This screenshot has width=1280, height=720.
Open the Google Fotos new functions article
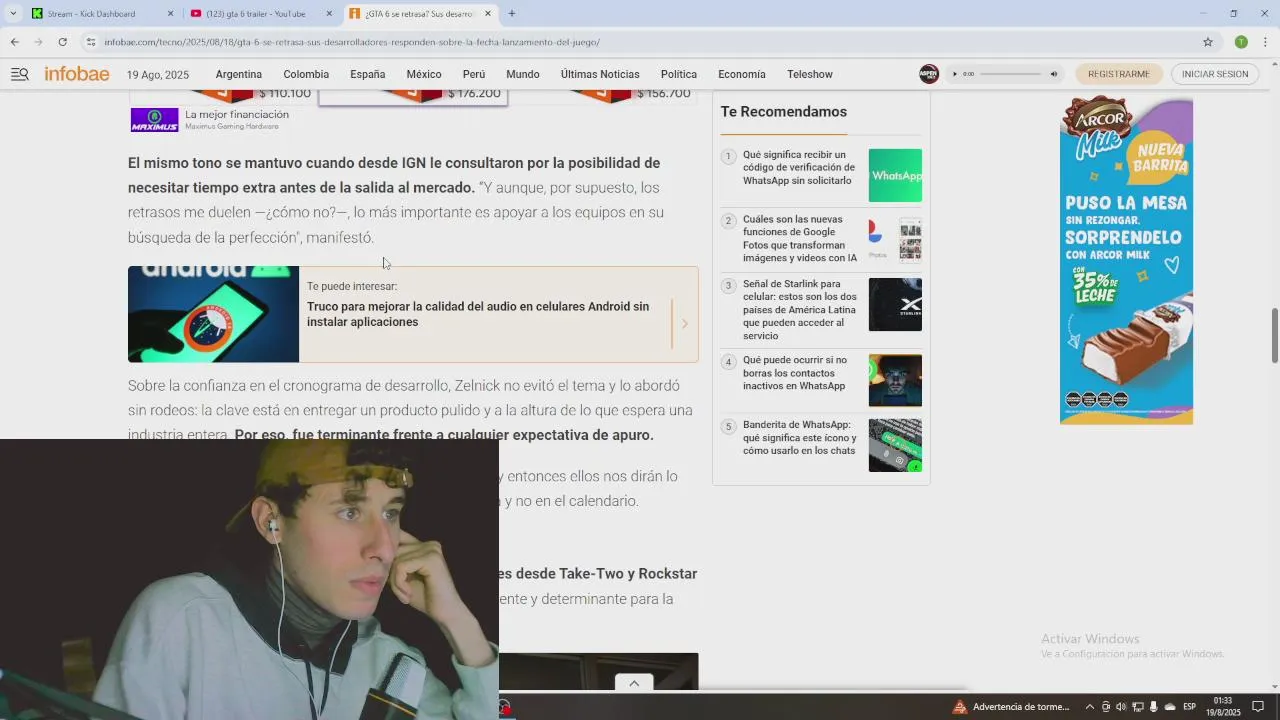click(x=800, y=238)
